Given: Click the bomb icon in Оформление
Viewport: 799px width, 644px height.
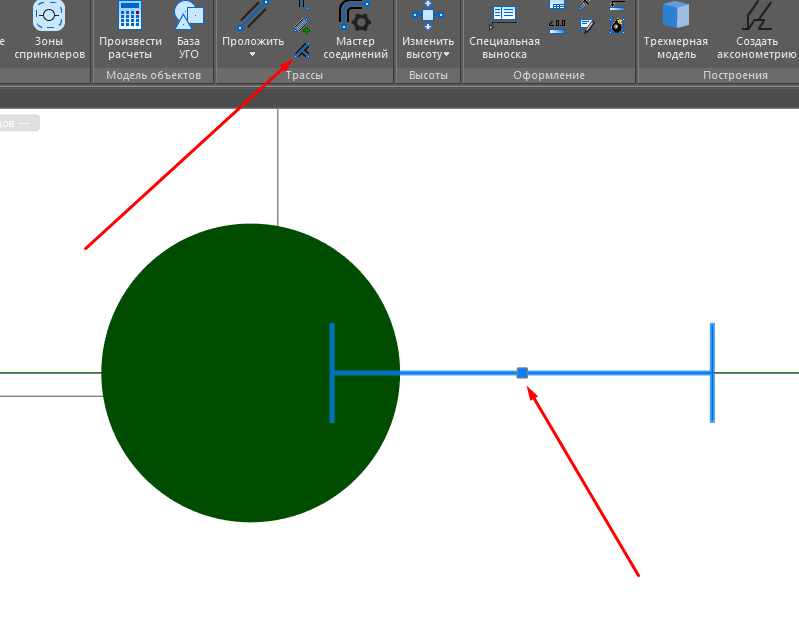Looking at the screenshot, I should 617,25.
